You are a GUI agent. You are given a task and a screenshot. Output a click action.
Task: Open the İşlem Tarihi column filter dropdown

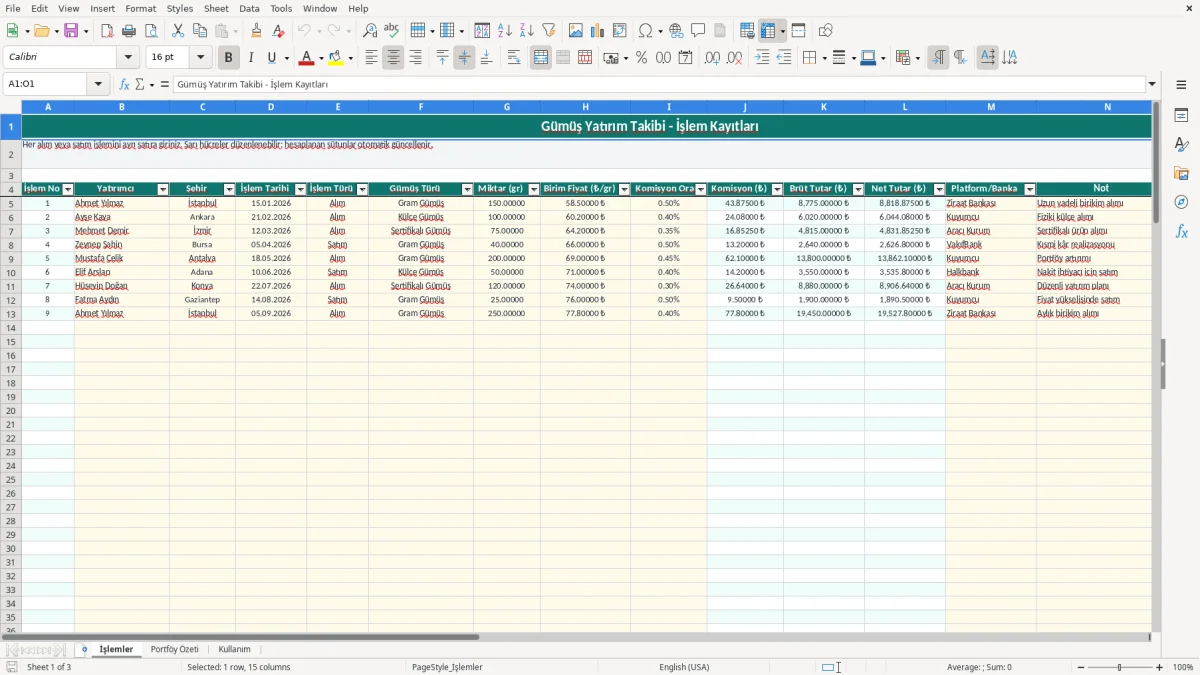coord(300,189)
